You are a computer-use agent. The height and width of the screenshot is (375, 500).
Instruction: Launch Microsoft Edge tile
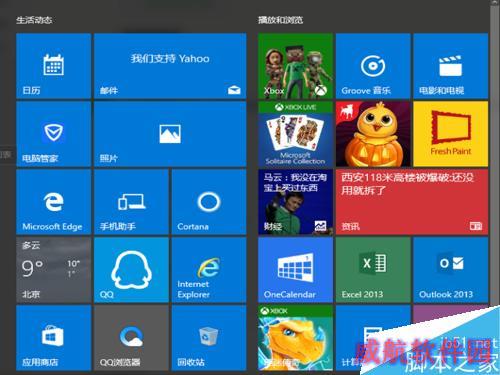click(x=53, y=202)
